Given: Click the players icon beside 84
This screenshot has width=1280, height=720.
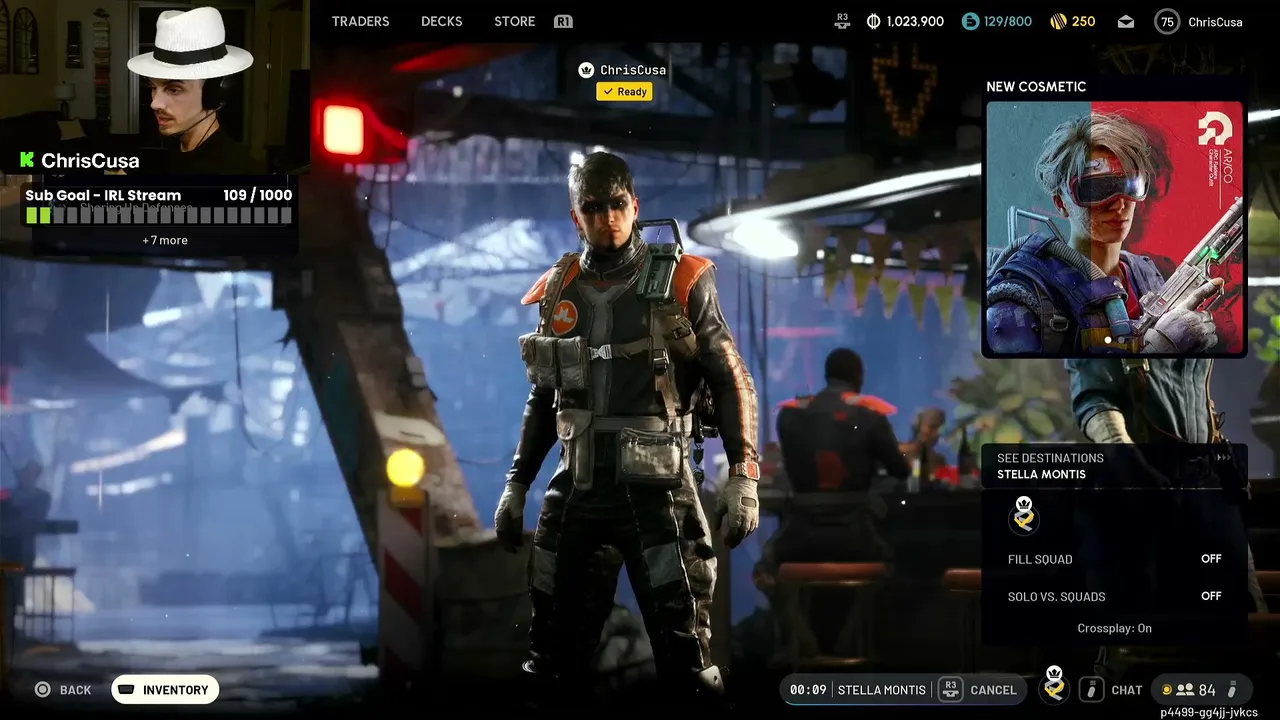Looking at the screenshot, I should pyautogui.click(x=1185, y=690).
